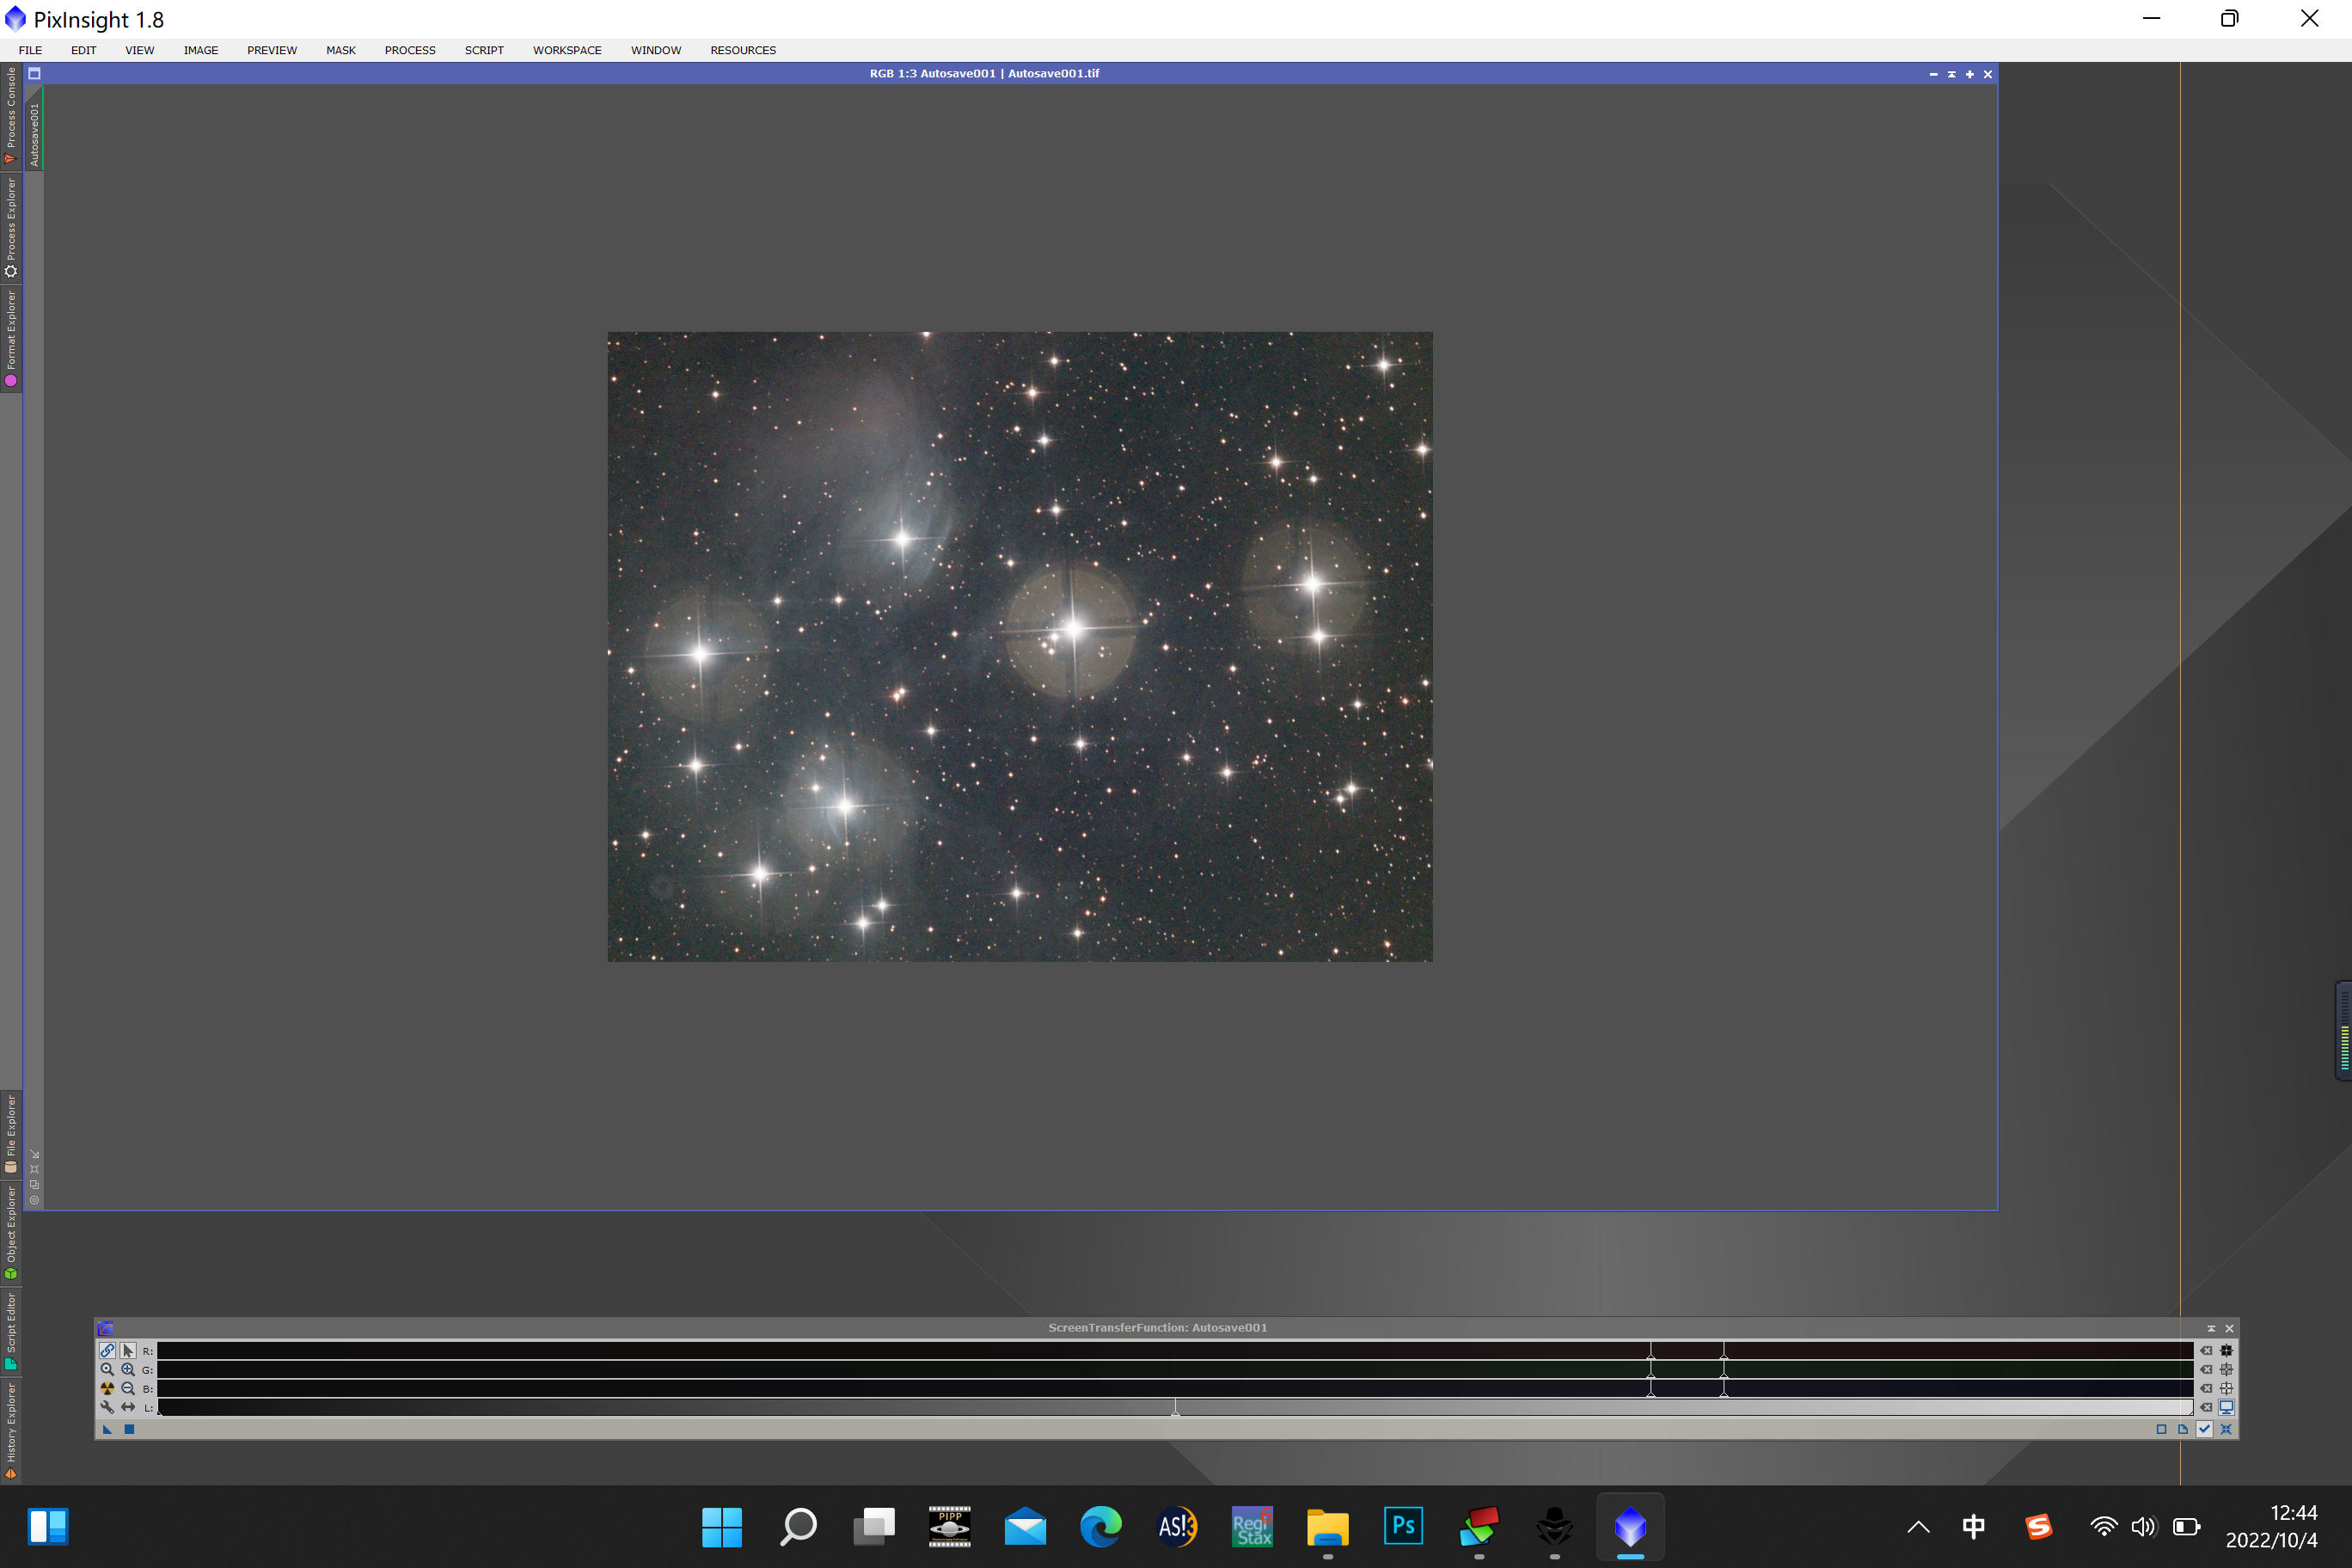Click the image window icon at top-left
Viewport: 2352px width, 1568px height.
(34, 73)
